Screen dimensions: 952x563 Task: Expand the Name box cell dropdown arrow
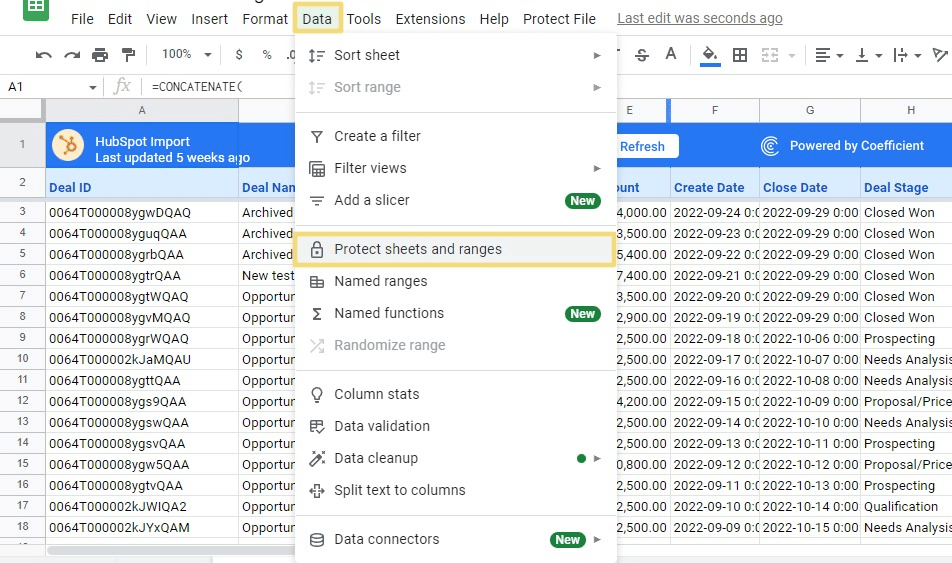coord(93,87)
